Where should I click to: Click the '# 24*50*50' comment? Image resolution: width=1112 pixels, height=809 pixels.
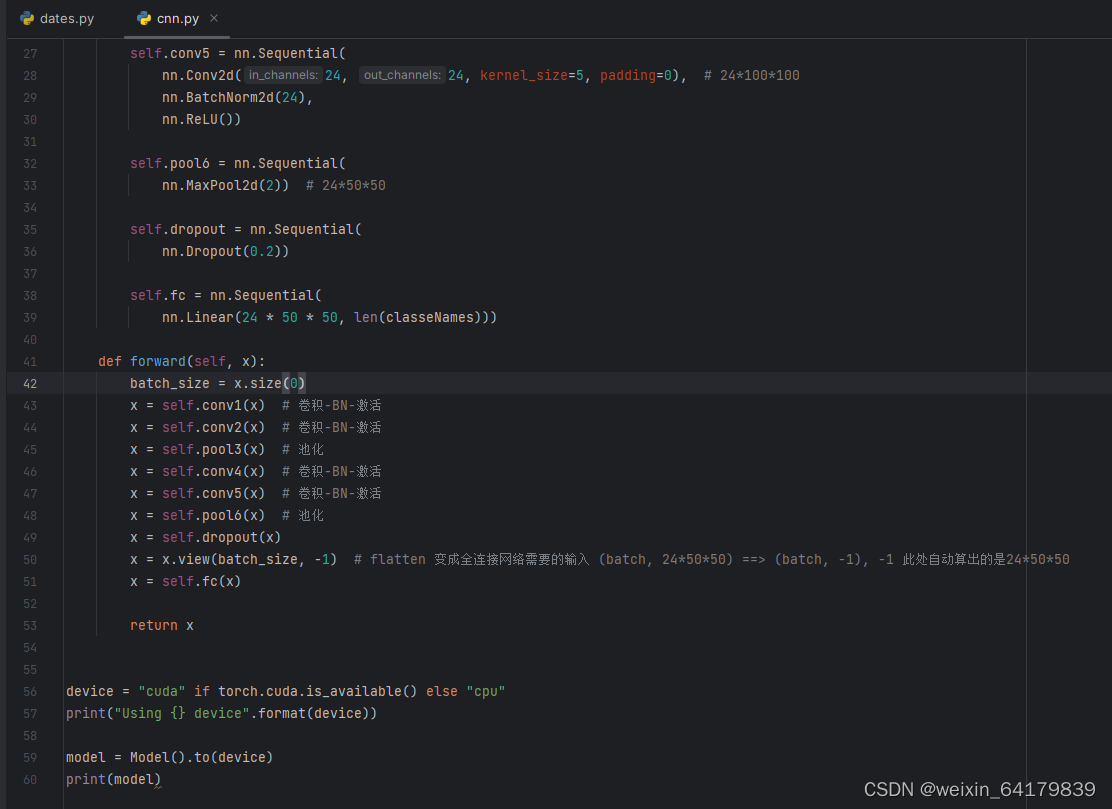pyautogui.click(x=345, y=186)
